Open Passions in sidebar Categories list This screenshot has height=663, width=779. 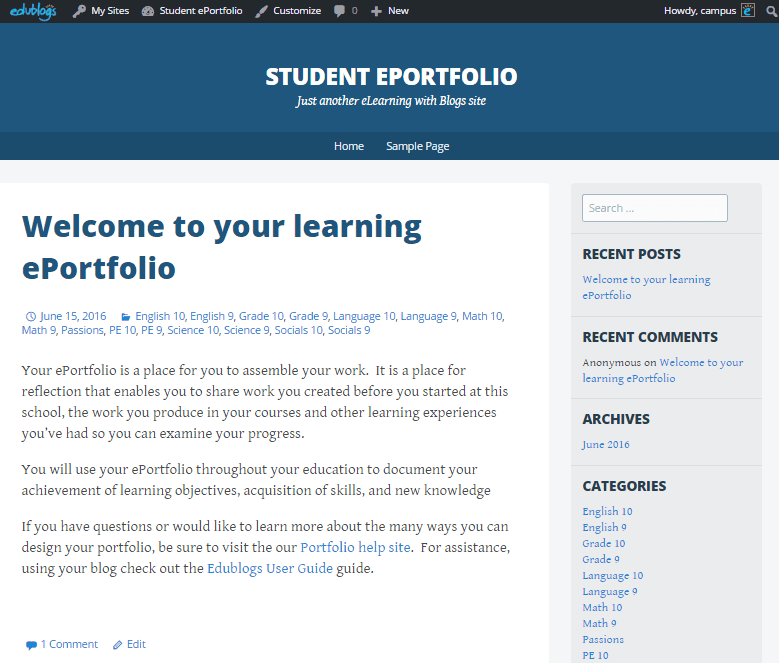[x=603, y=639]
